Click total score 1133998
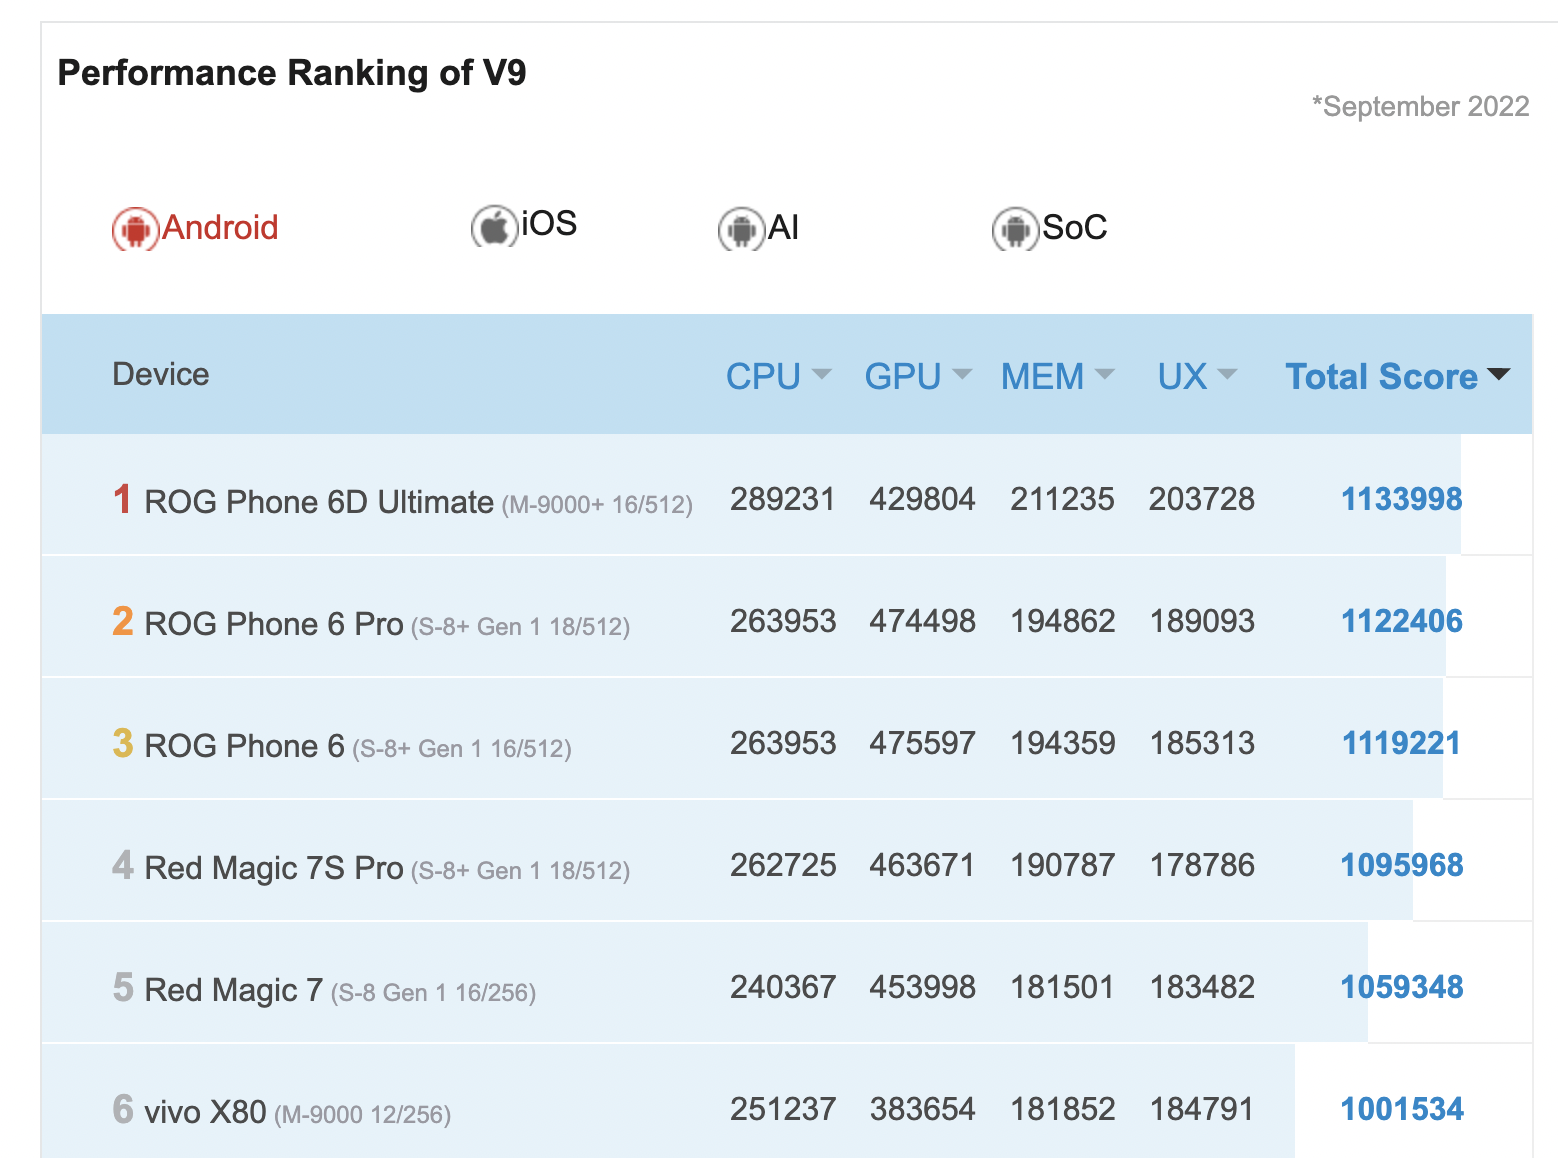 click(x=1401, y=499)
